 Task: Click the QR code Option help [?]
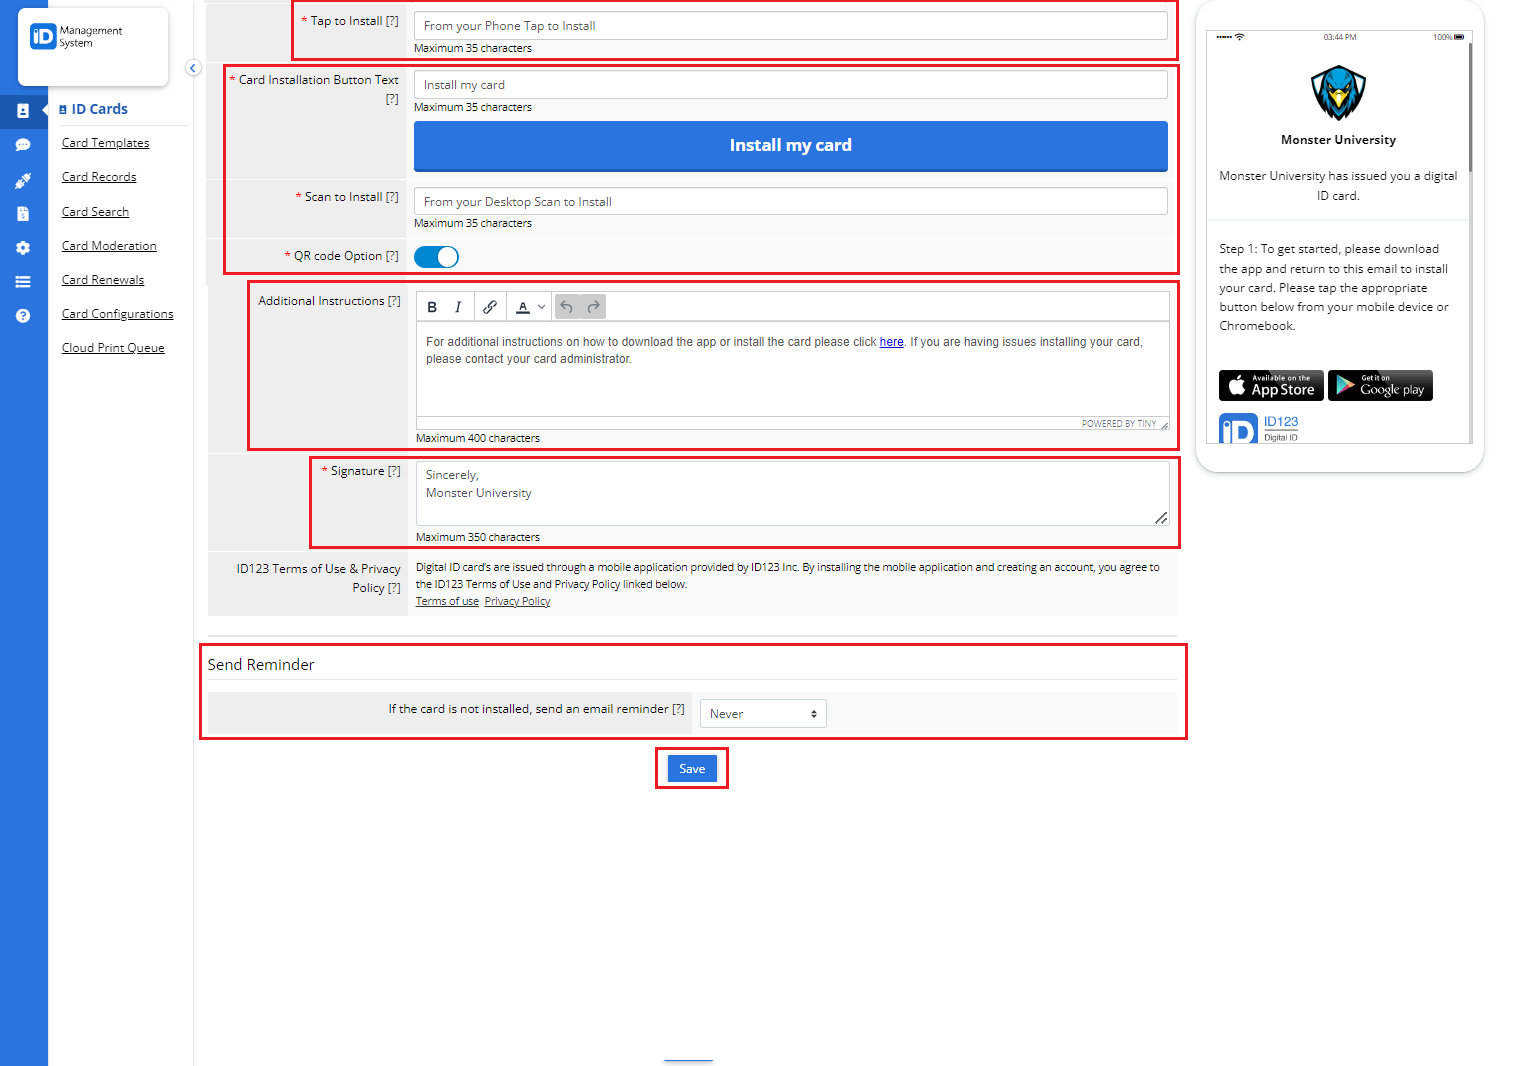[x=392, y=256]
